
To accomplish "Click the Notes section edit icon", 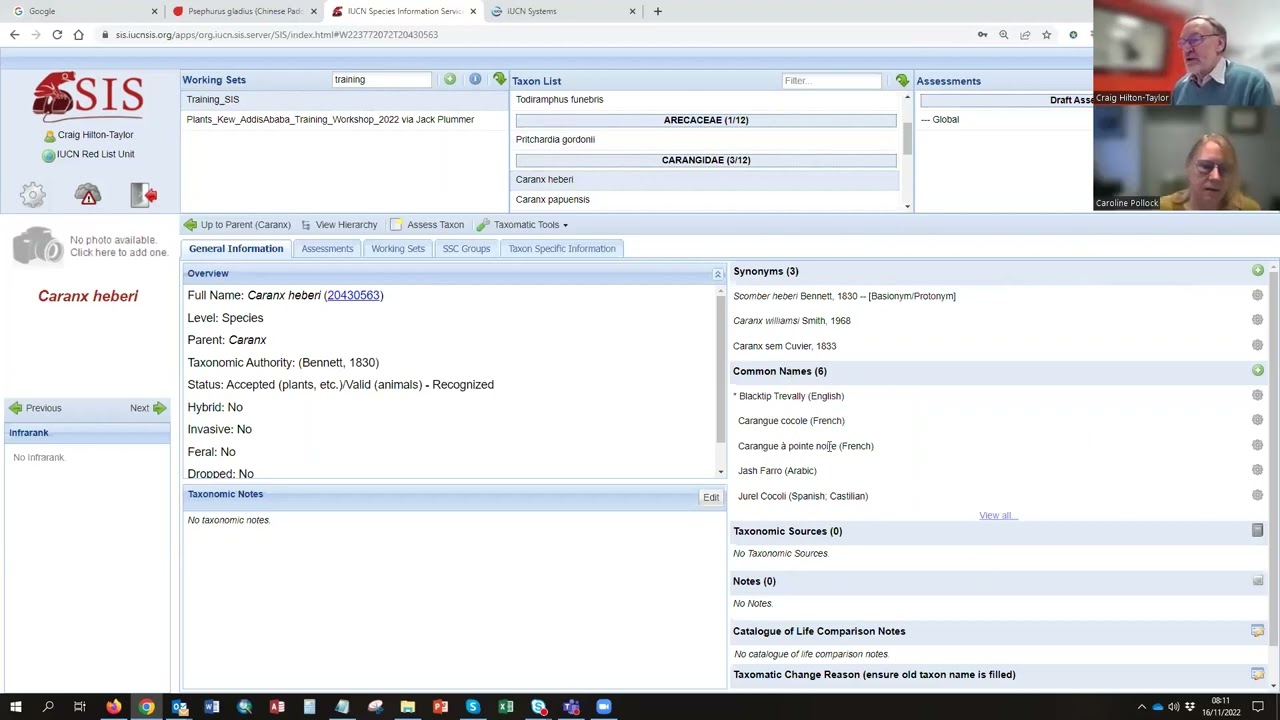I will coord(1257,581).
